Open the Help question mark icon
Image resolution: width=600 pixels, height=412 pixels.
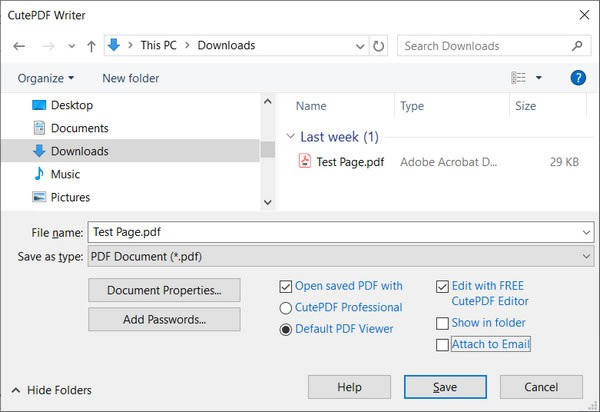click(577, 78)
